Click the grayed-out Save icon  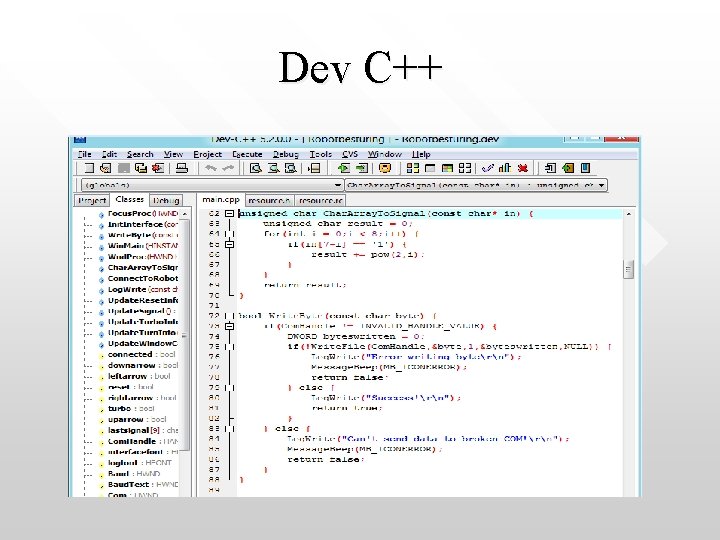click(123, 168)
